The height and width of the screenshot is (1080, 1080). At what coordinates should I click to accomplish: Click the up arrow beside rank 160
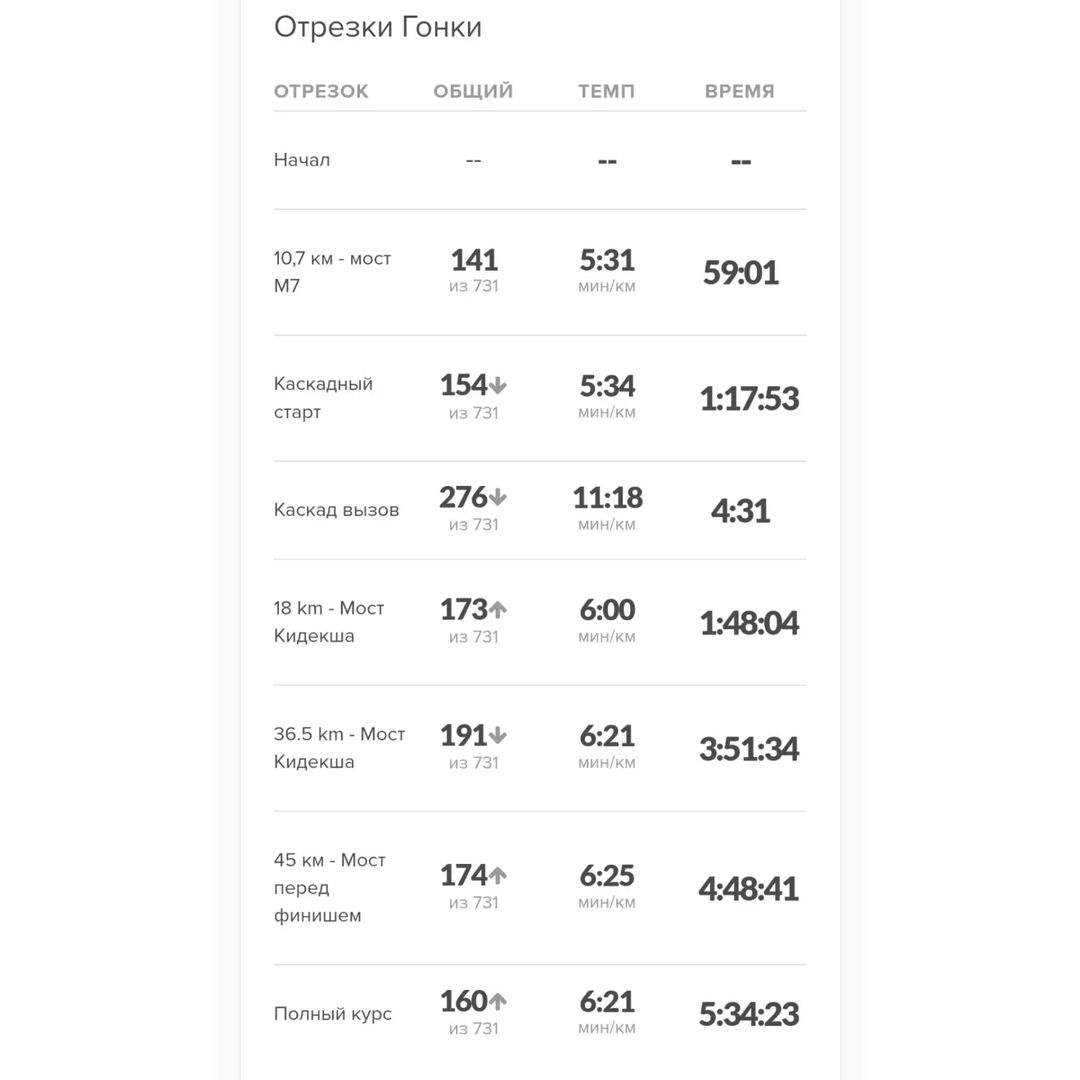(x=498, y=1001)
